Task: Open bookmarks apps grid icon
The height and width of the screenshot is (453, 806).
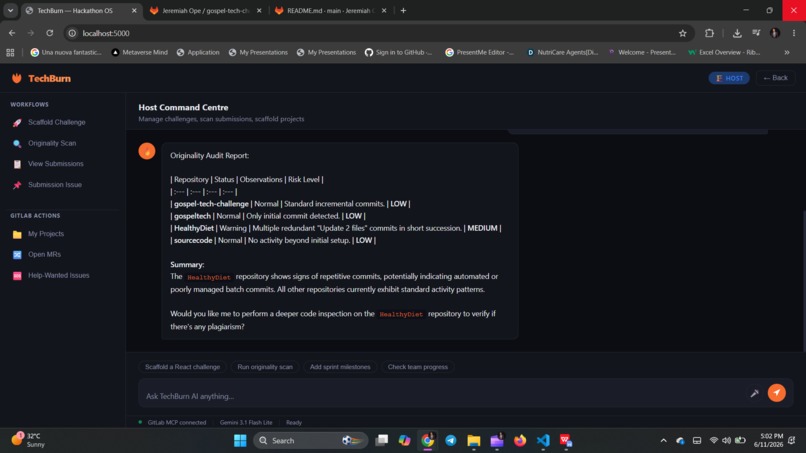Action: pyautogui.click(x=10, y=52)
